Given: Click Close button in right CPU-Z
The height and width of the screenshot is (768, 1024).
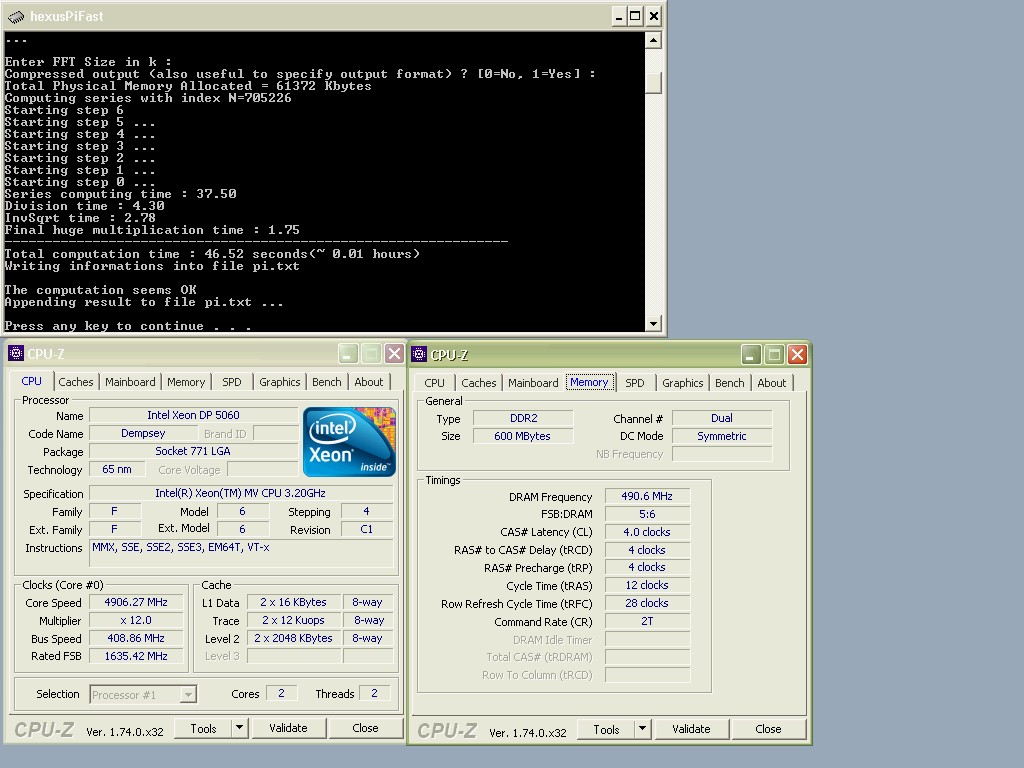Looking at the screenshot, I should click(768, 729).
